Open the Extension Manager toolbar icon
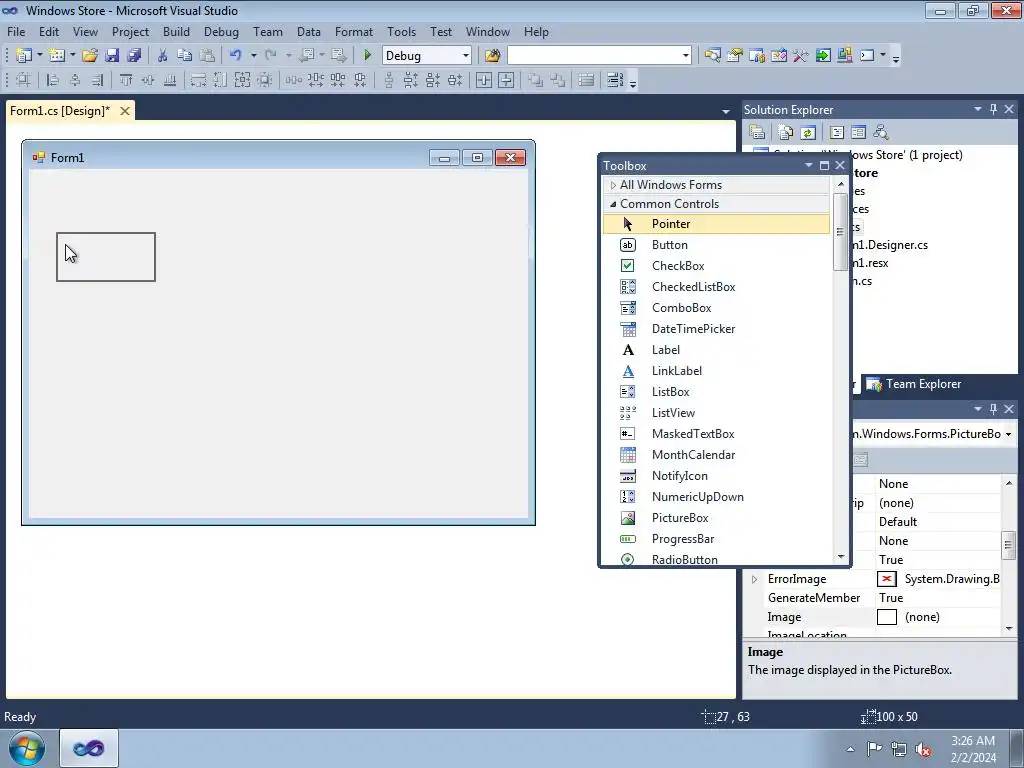1024x768 pixels. [x=845, y=56]
